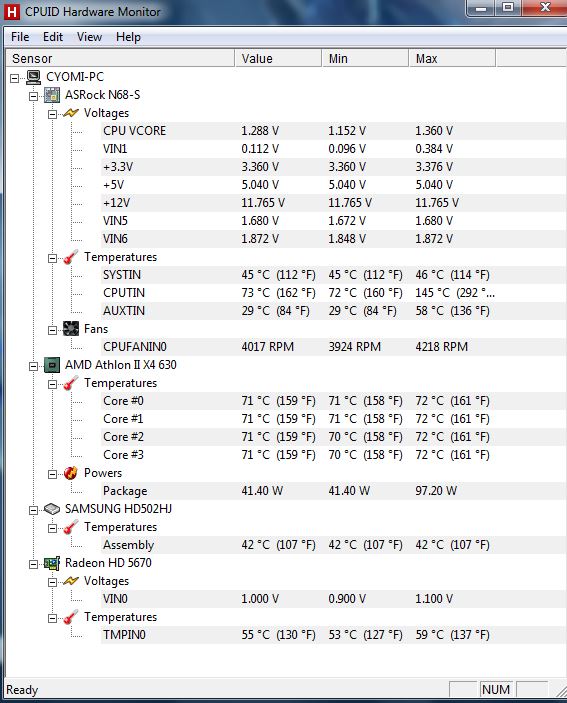This screenshot has height=703, width=567.
Task: Minimize the Hardware Monitor window
Action: pos(481,8)
